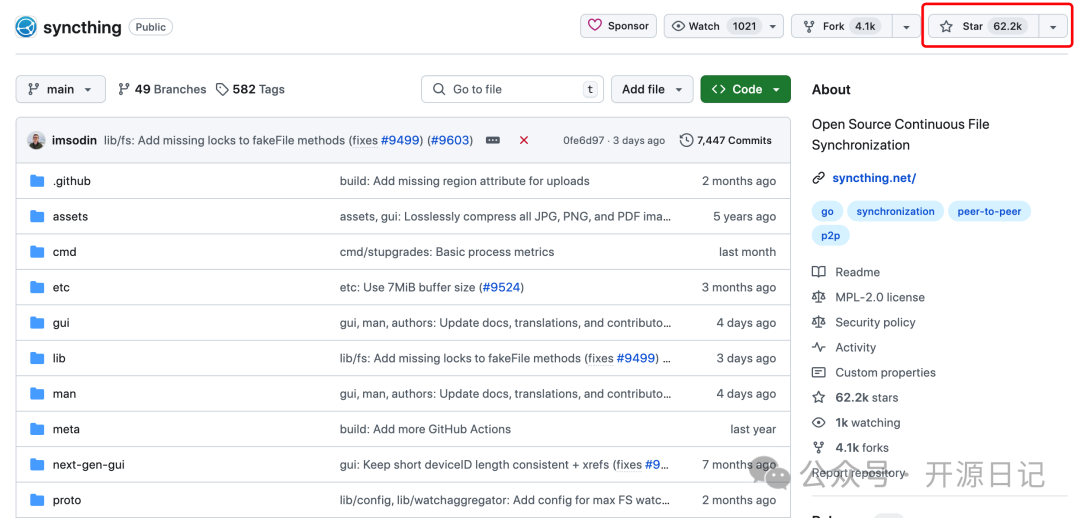Click imsodin's avatar thumbnail
The height and width of the screenshot is (518, 1080).
(36, 141)
